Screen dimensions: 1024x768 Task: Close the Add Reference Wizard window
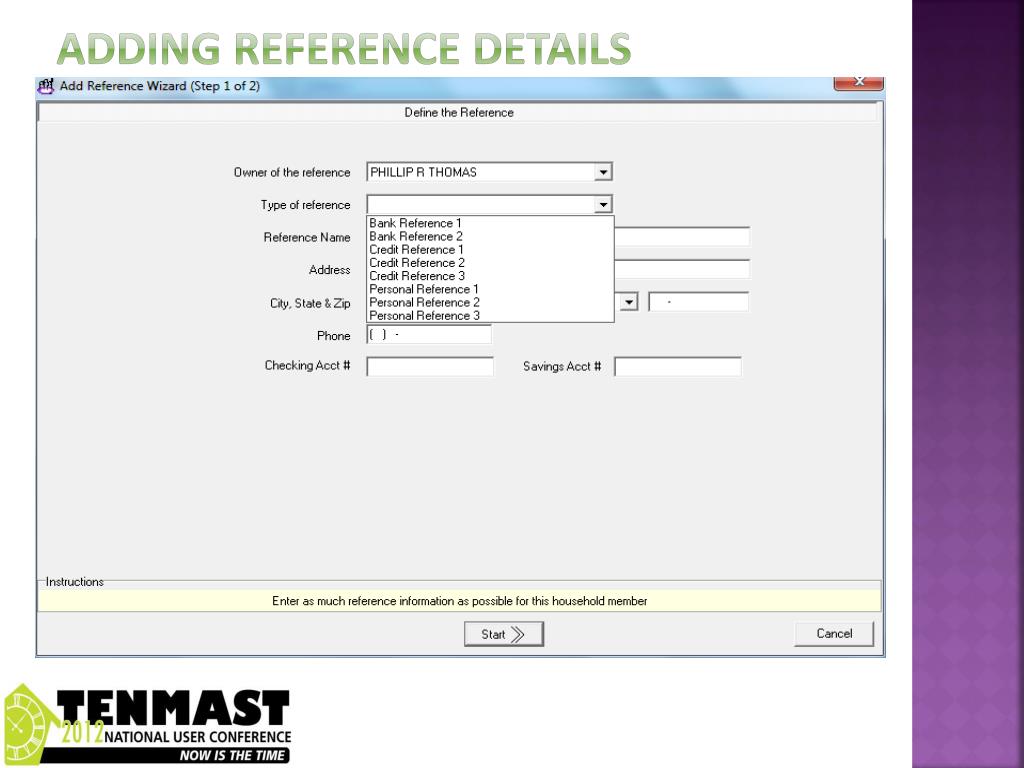click(859, 84)
